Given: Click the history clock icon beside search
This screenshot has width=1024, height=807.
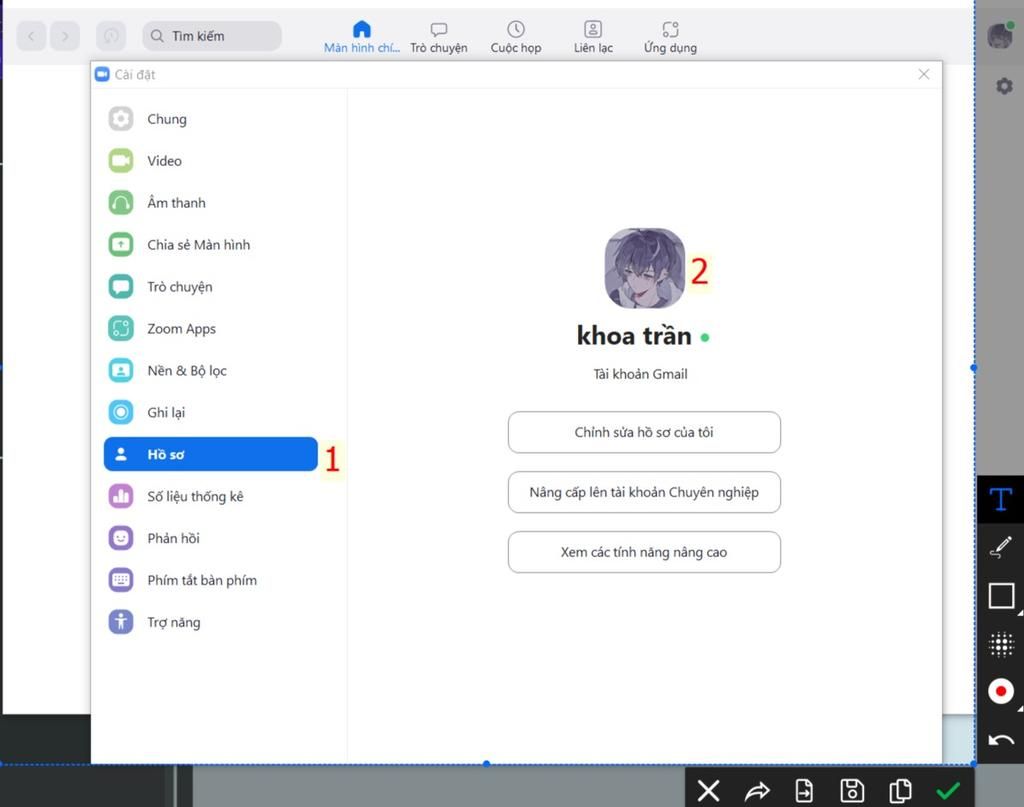Looking at the screenshot, I should pos(111,36).
